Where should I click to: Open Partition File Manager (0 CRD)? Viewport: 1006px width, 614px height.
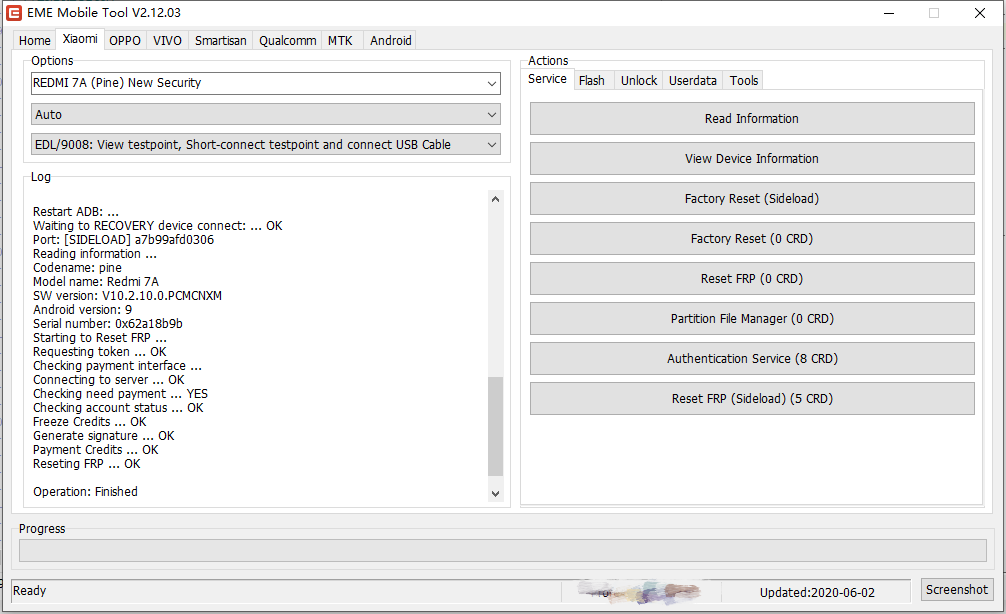[x=752, y=319]
